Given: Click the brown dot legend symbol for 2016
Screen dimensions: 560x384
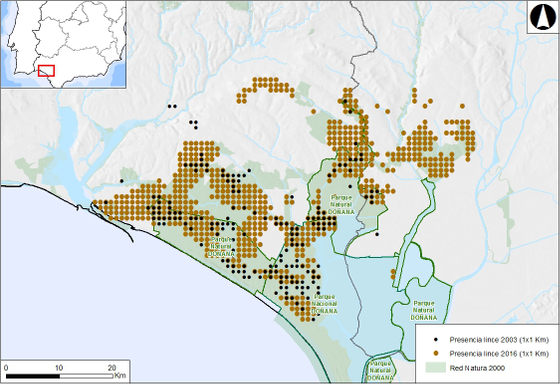Looking at the screenshot, I should (x=435, y=354).
